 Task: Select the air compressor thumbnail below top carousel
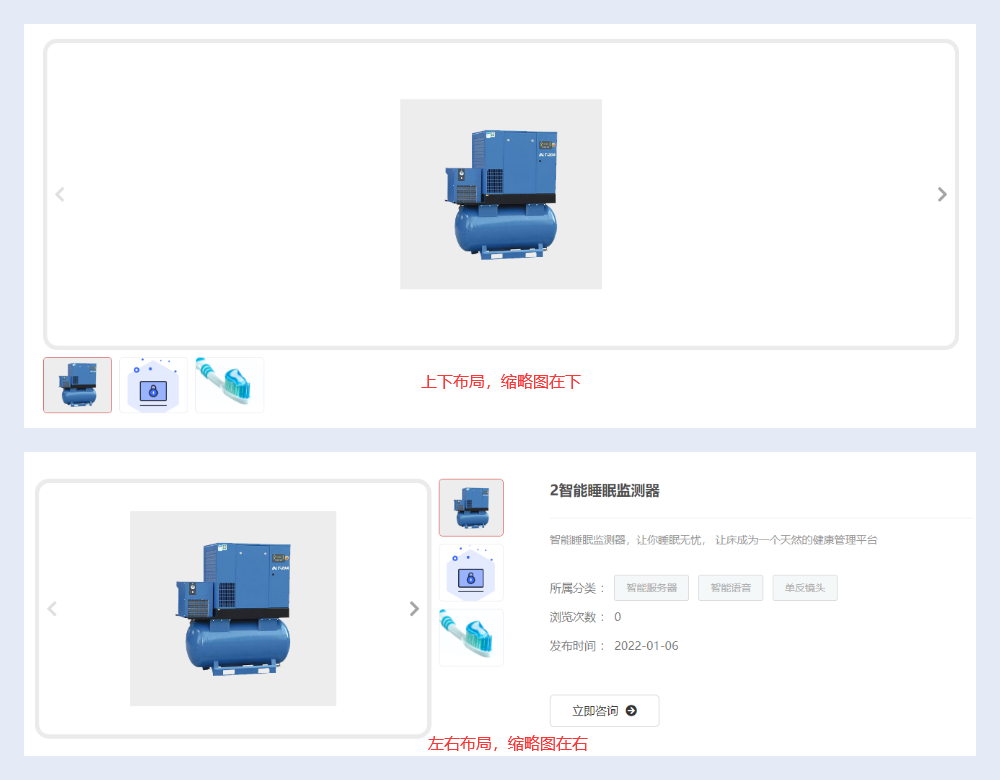point(77,385)
